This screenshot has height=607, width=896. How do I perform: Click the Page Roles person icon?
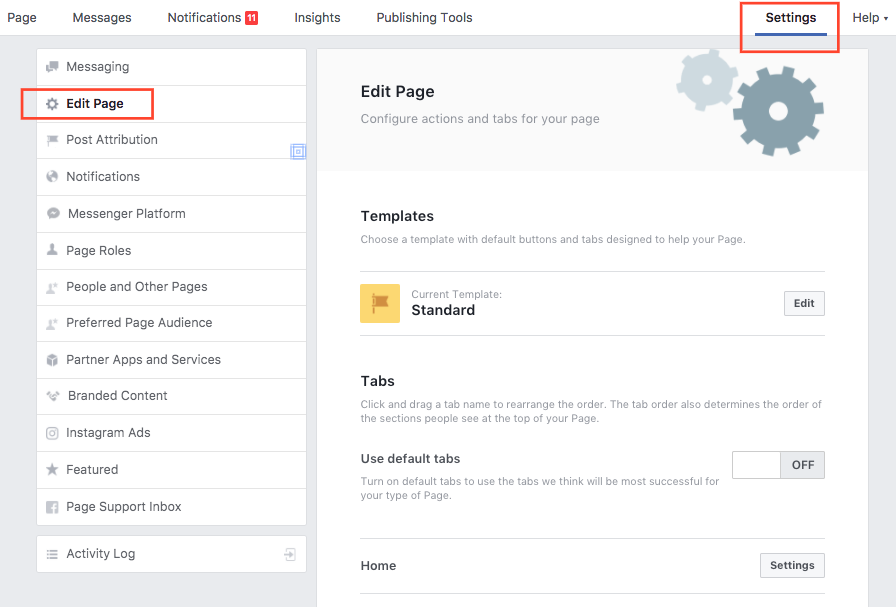[x=52, y=249]
